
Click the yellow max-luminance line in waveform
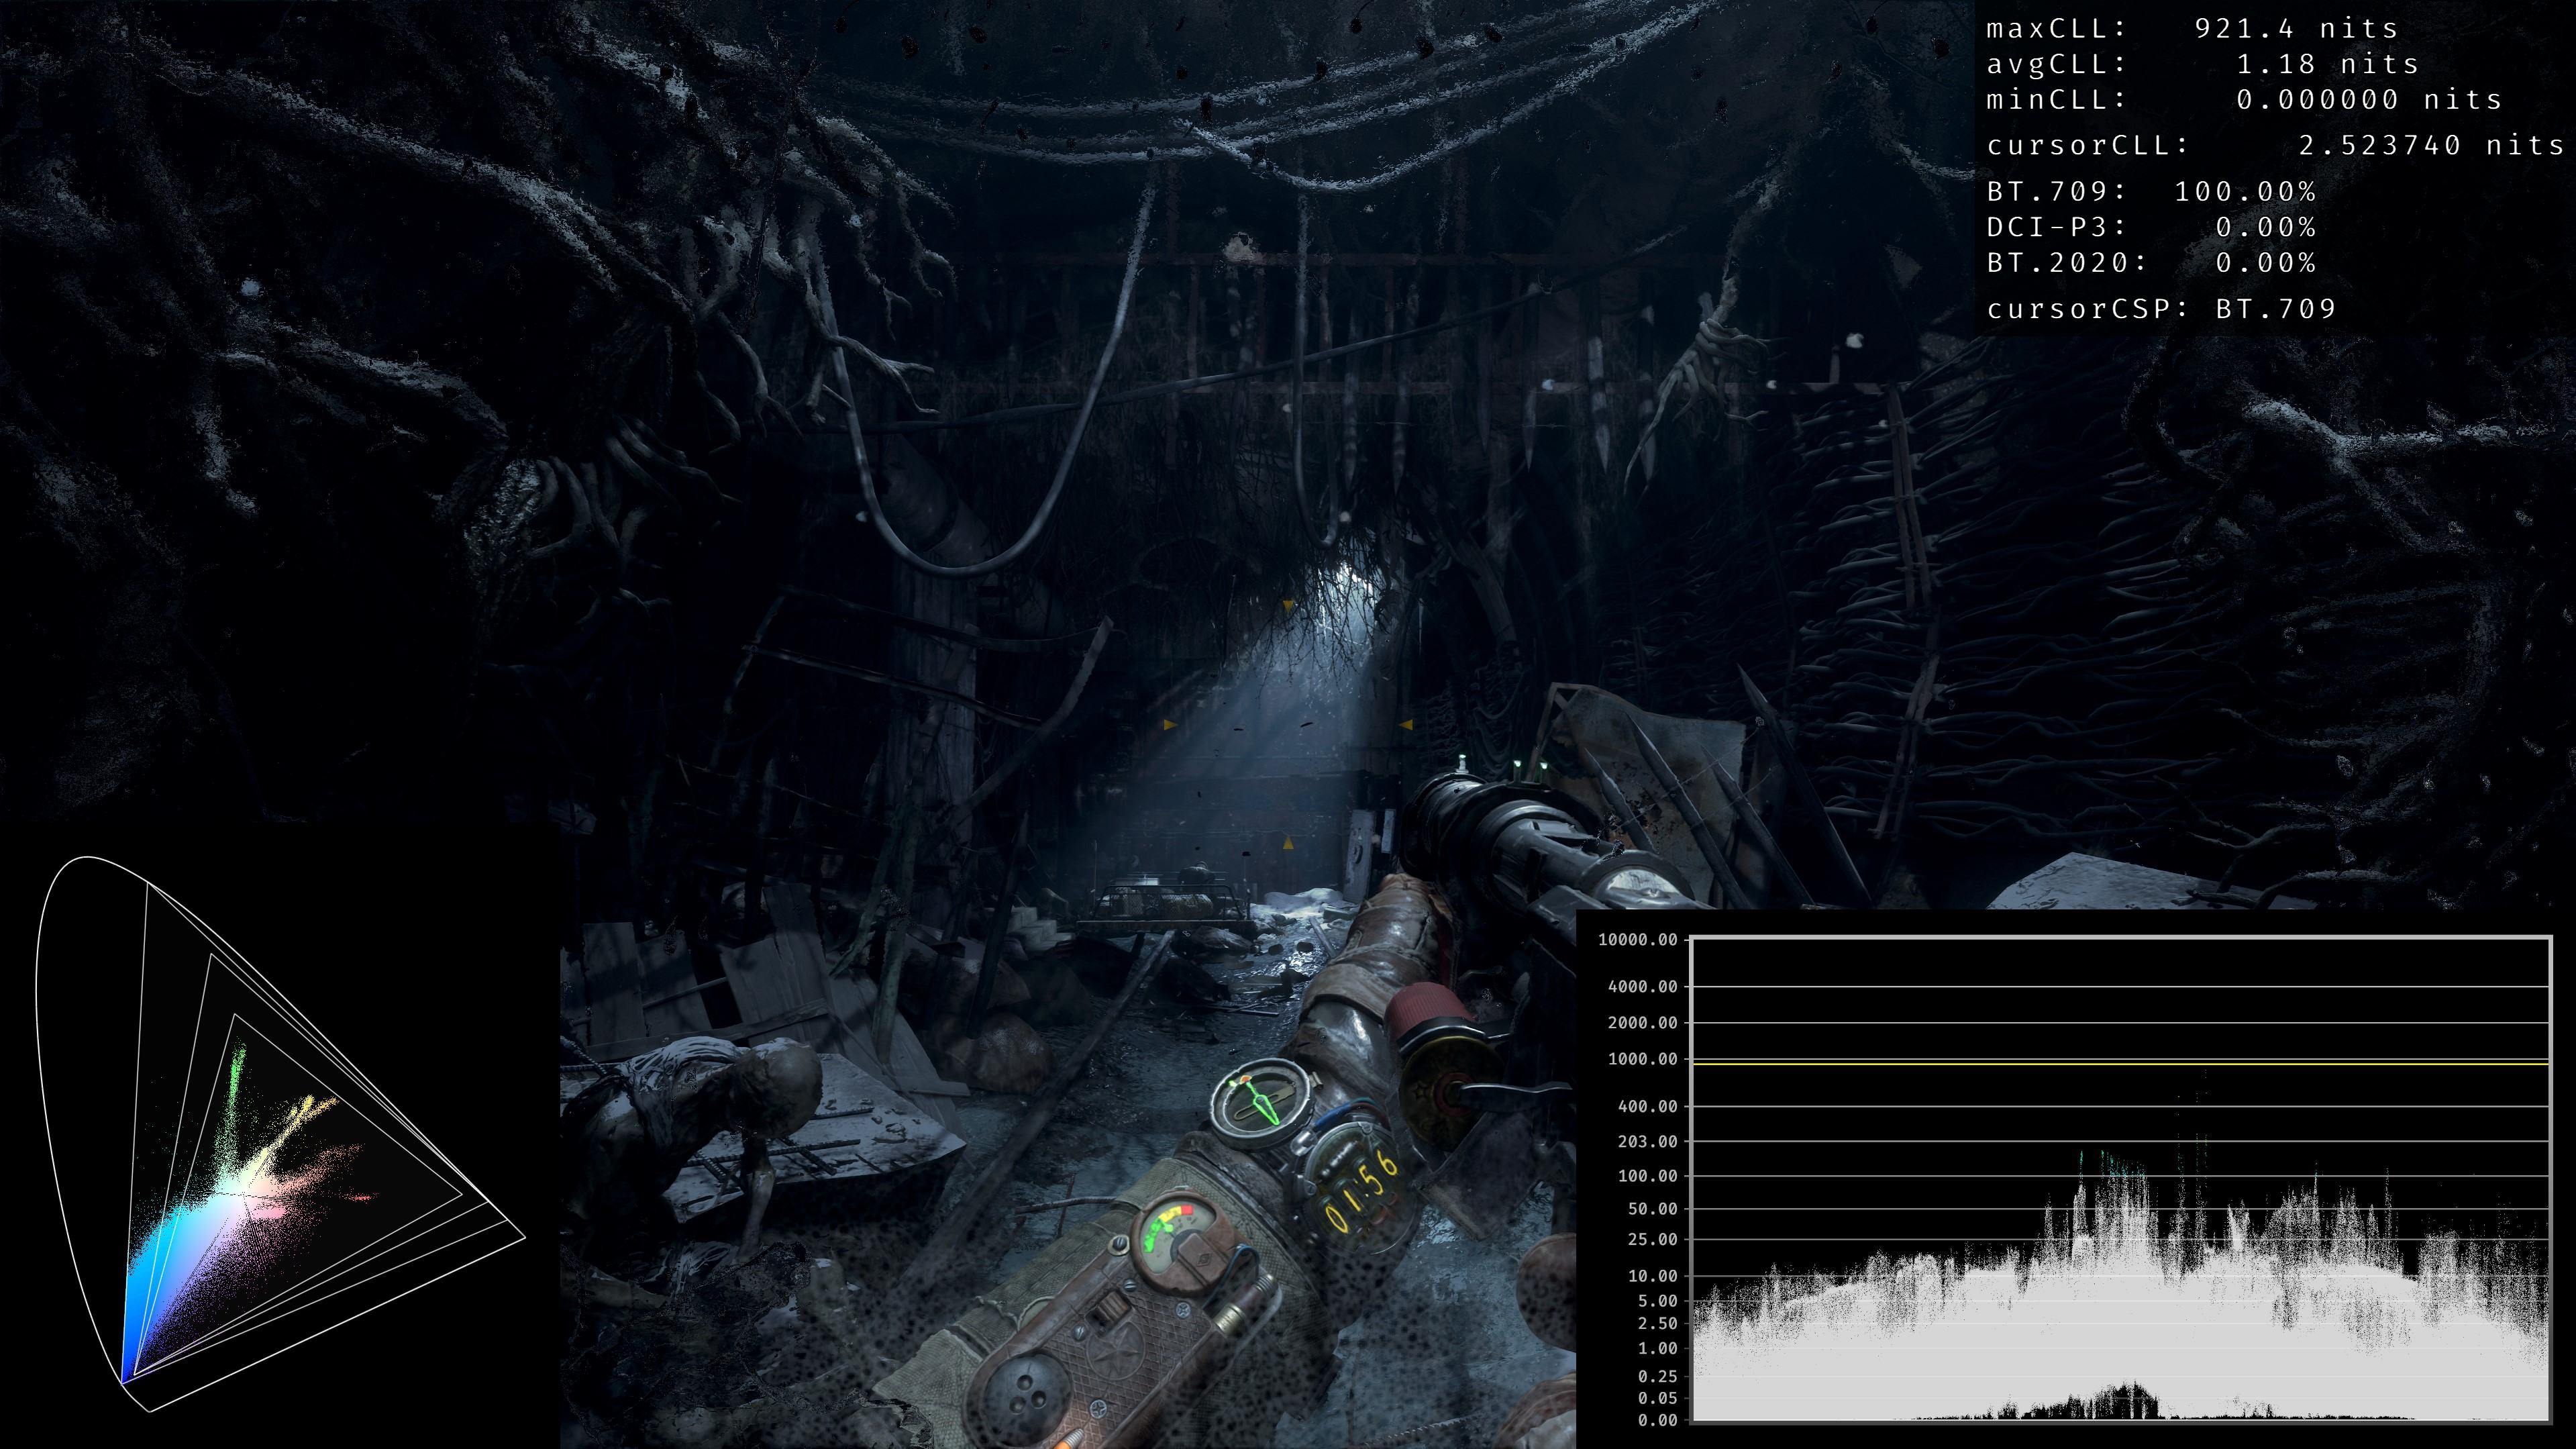click(x=2120, y=1064)
